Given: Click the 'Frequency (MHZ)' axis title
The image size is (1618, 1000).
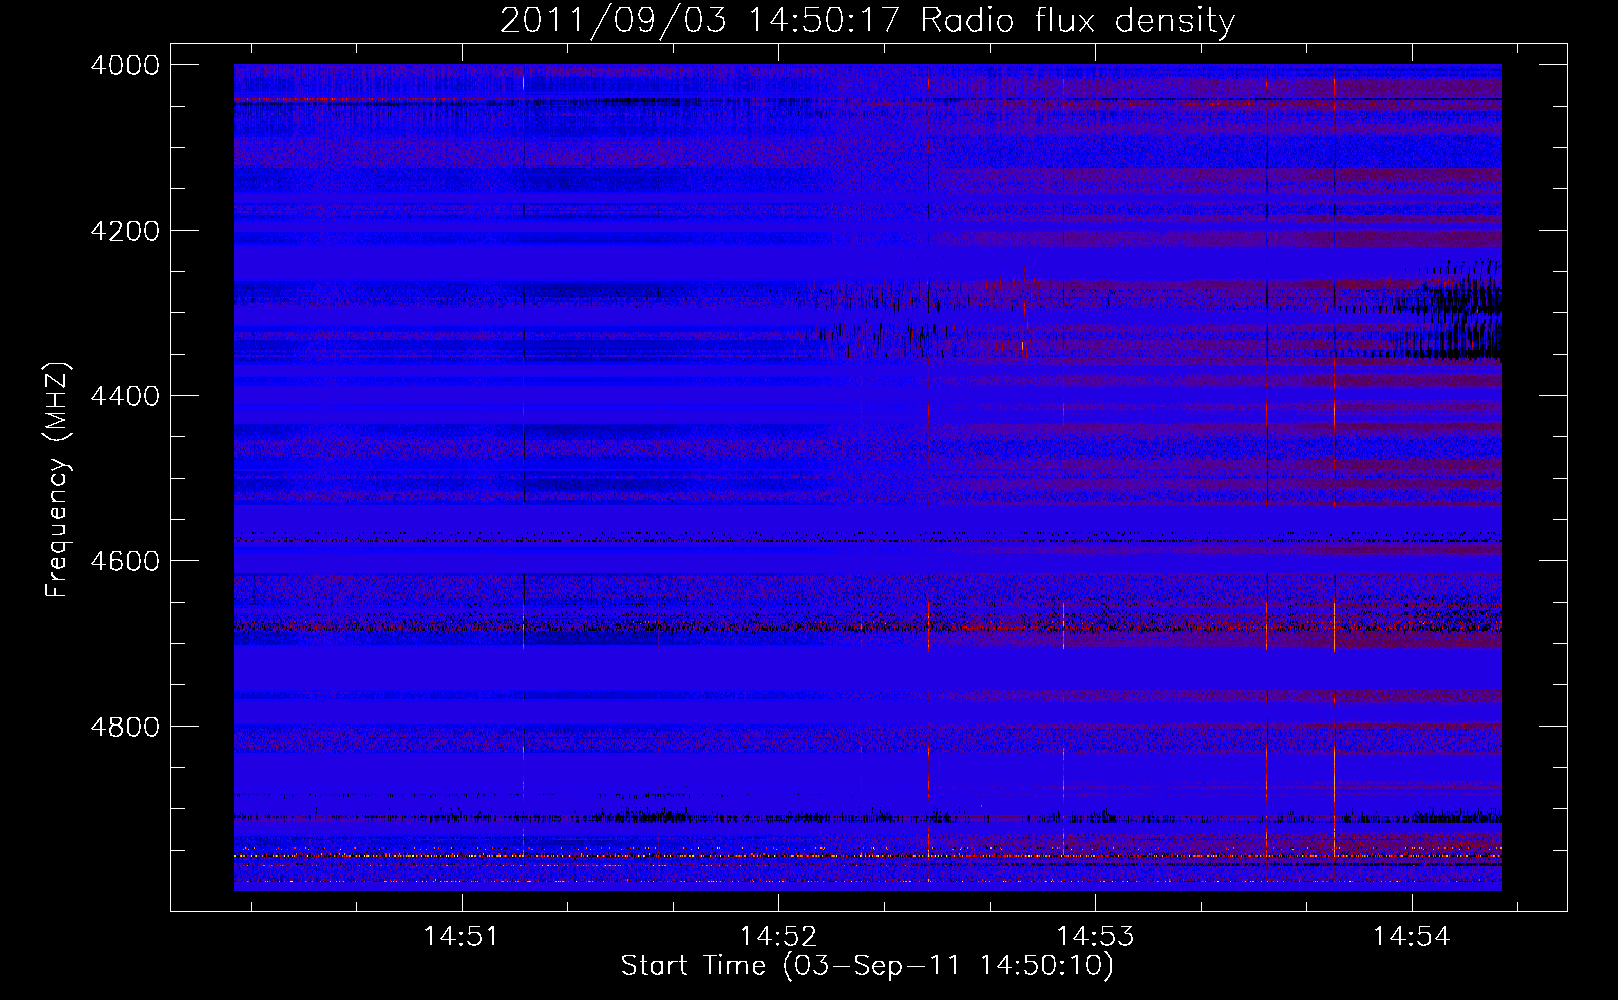Looking at the screenshot, I should coord(57,480).
